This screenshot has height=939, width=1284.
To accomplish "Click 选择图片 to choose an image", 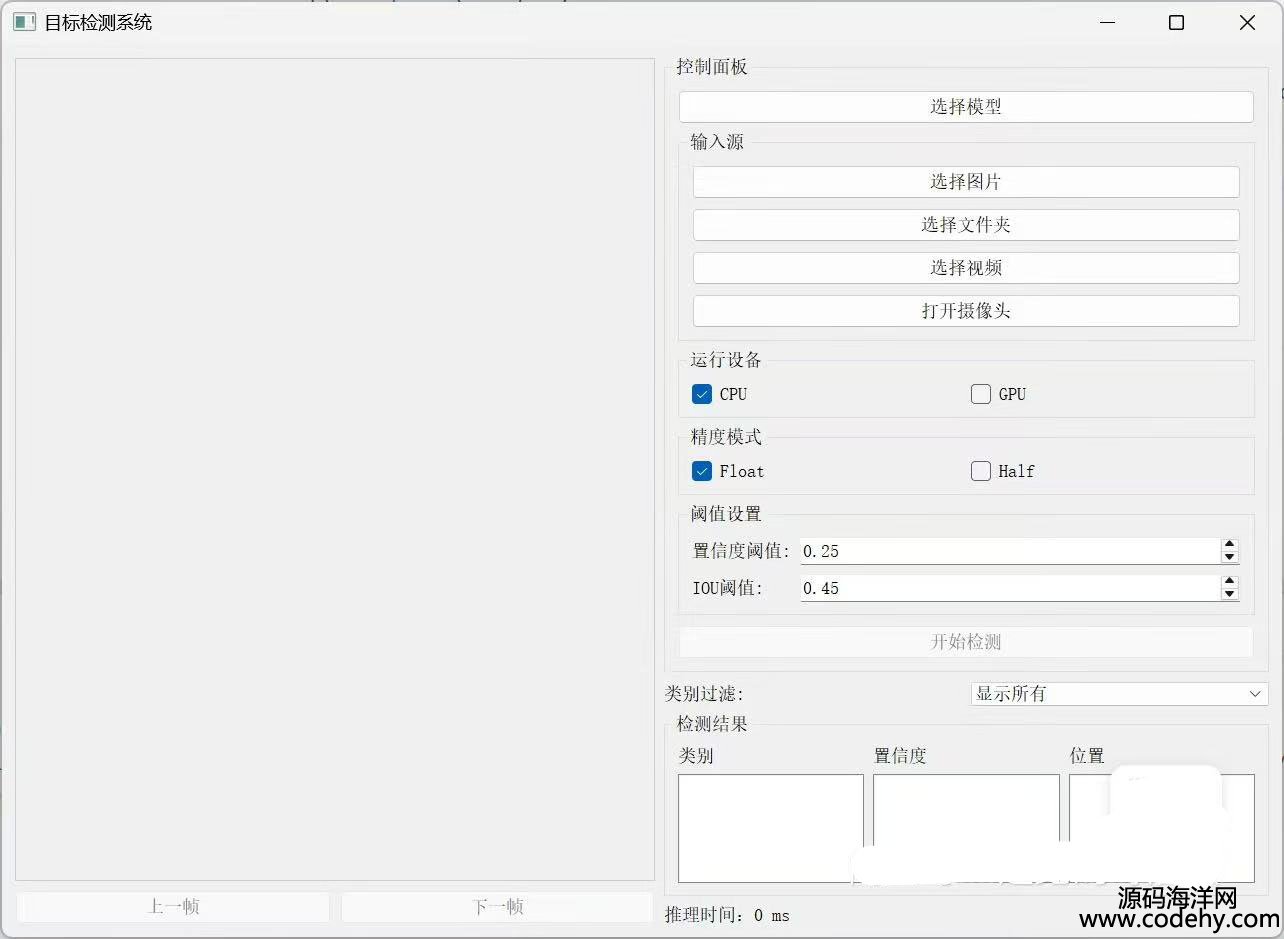I will pyautogui.click(x=965, y=182).
